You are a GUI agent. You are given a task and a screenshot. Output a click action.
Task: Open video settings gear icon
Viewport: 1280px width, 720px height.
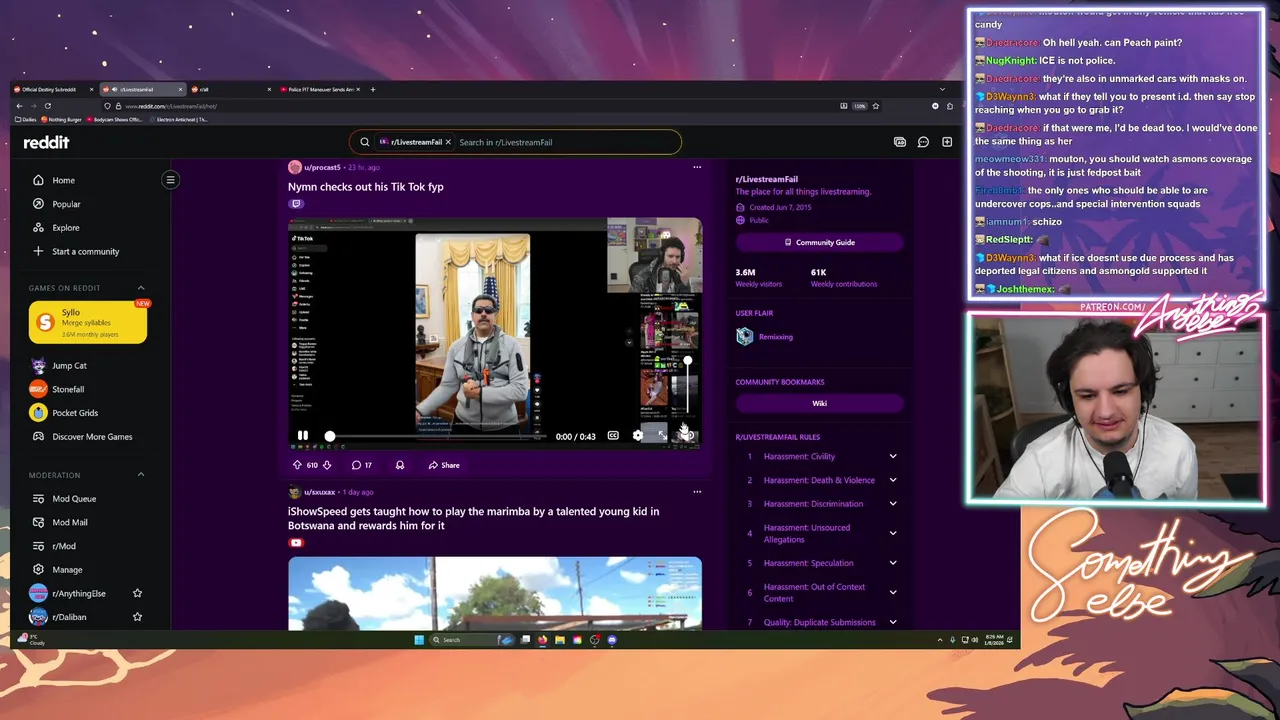pos(638,436)
